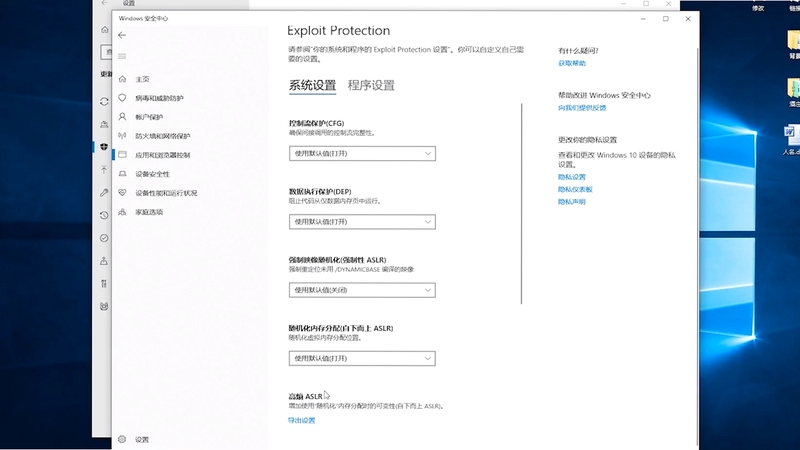
Task: Open 应用和浏览器控制 in the navigation pane
Action: (163, 155)
